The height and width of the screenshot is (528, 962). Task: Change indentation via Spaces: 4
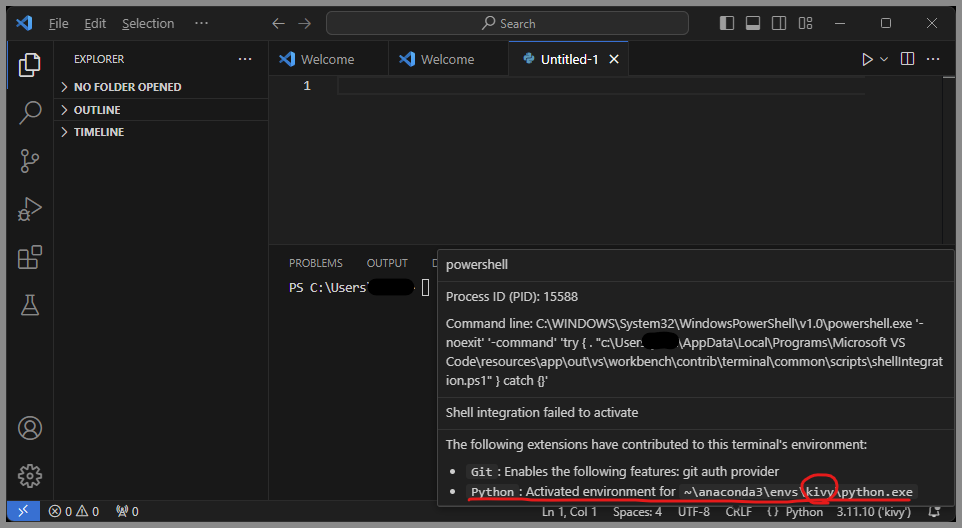click(x=637, y=511)
